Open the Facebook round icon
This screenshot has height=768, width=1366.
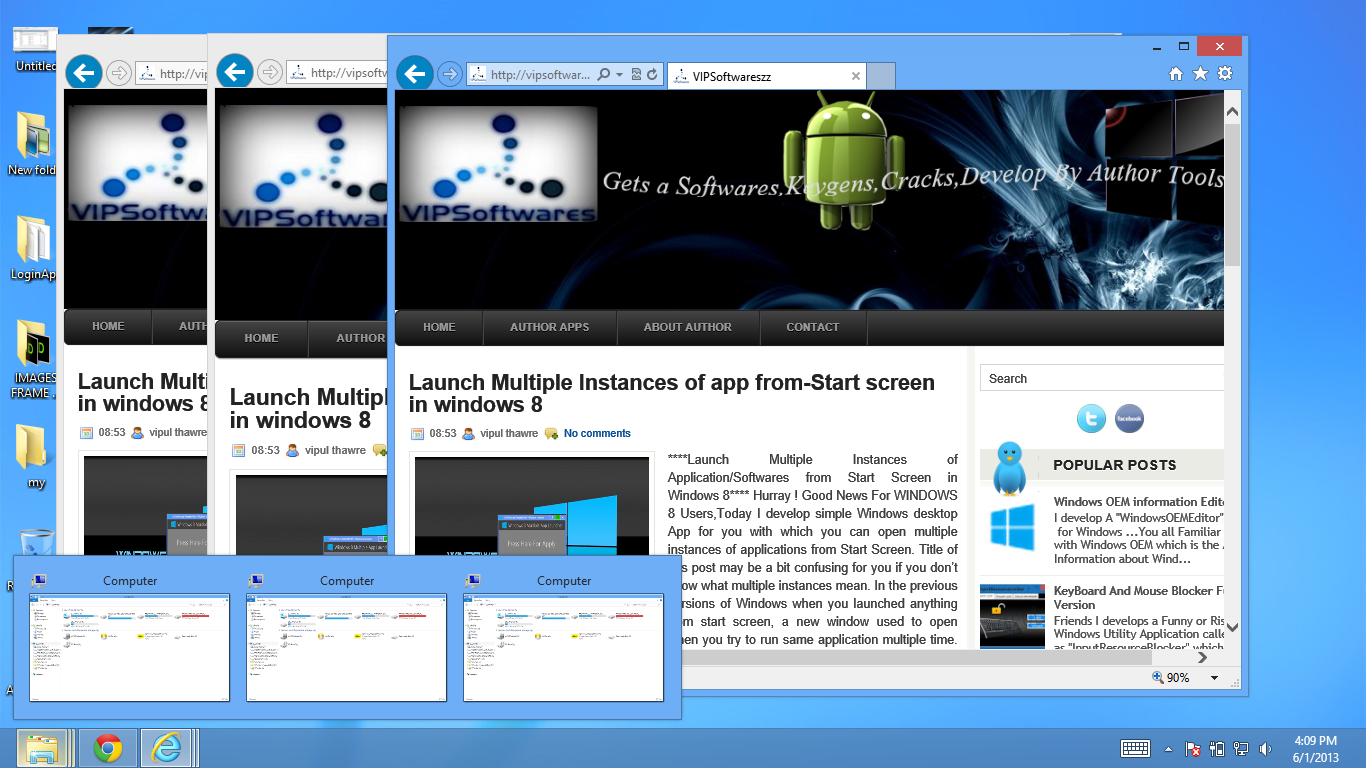1129,418
